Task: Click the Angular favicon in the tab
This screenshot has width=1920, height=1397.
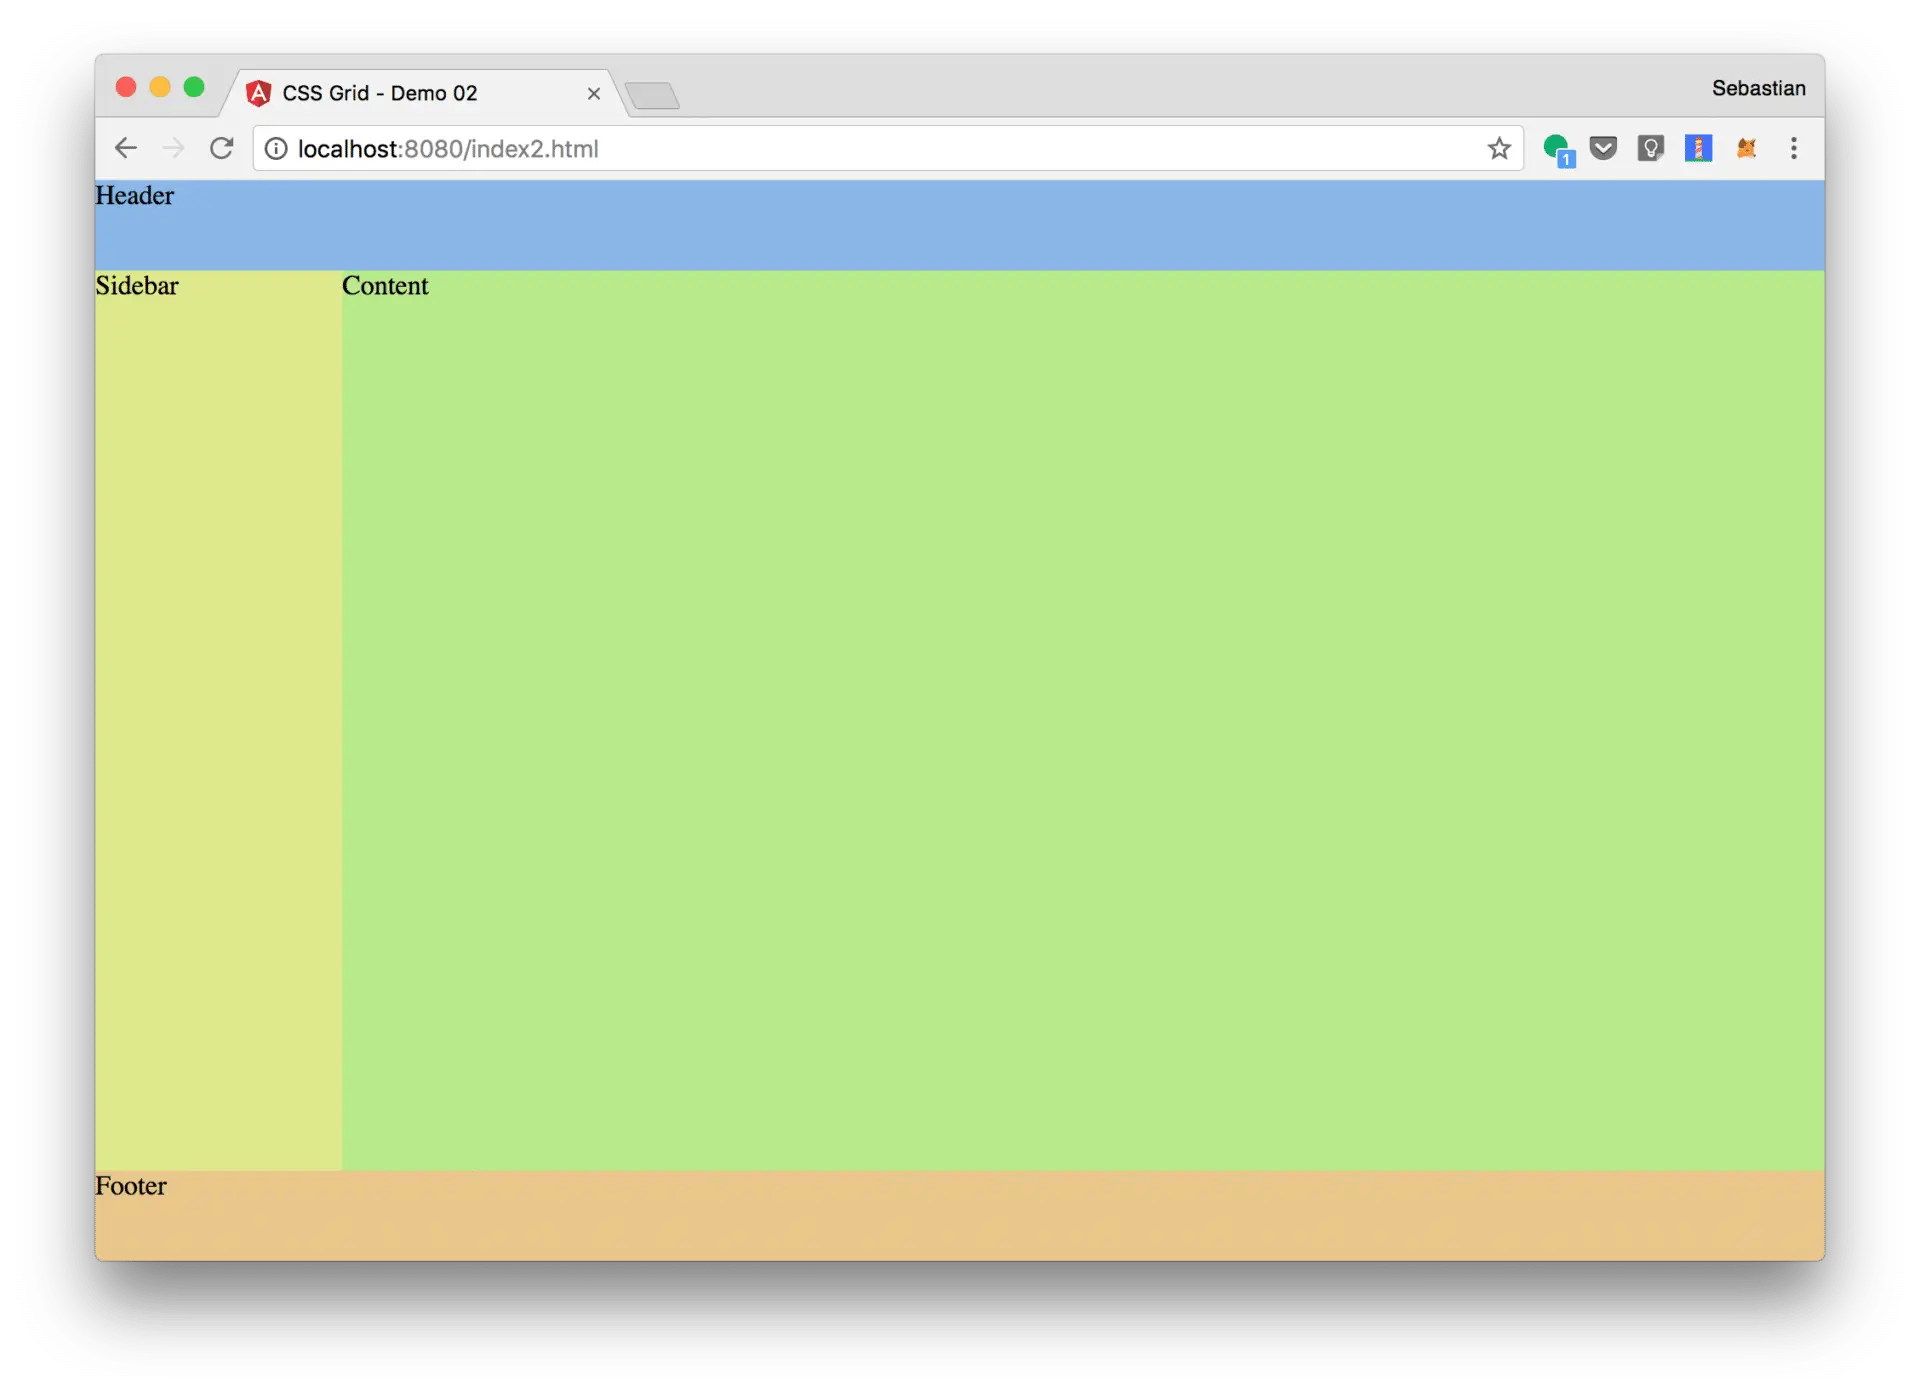Action: [x=258, y=93]
